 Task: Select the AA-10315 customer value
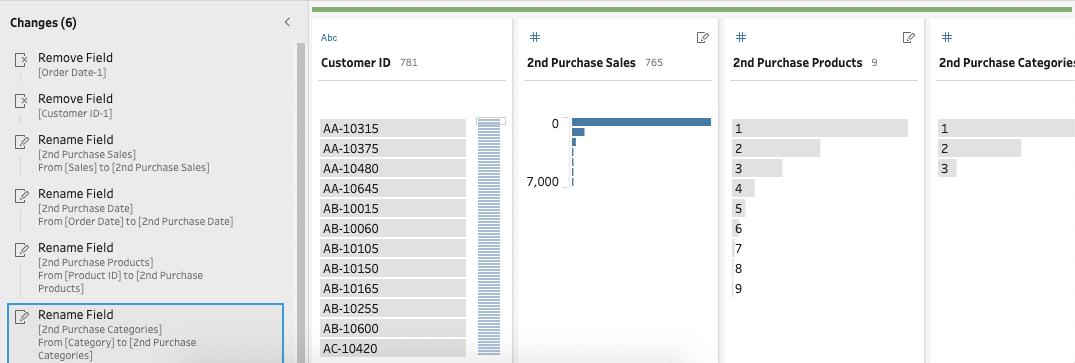pyautogui.click(x=393, y=128)
